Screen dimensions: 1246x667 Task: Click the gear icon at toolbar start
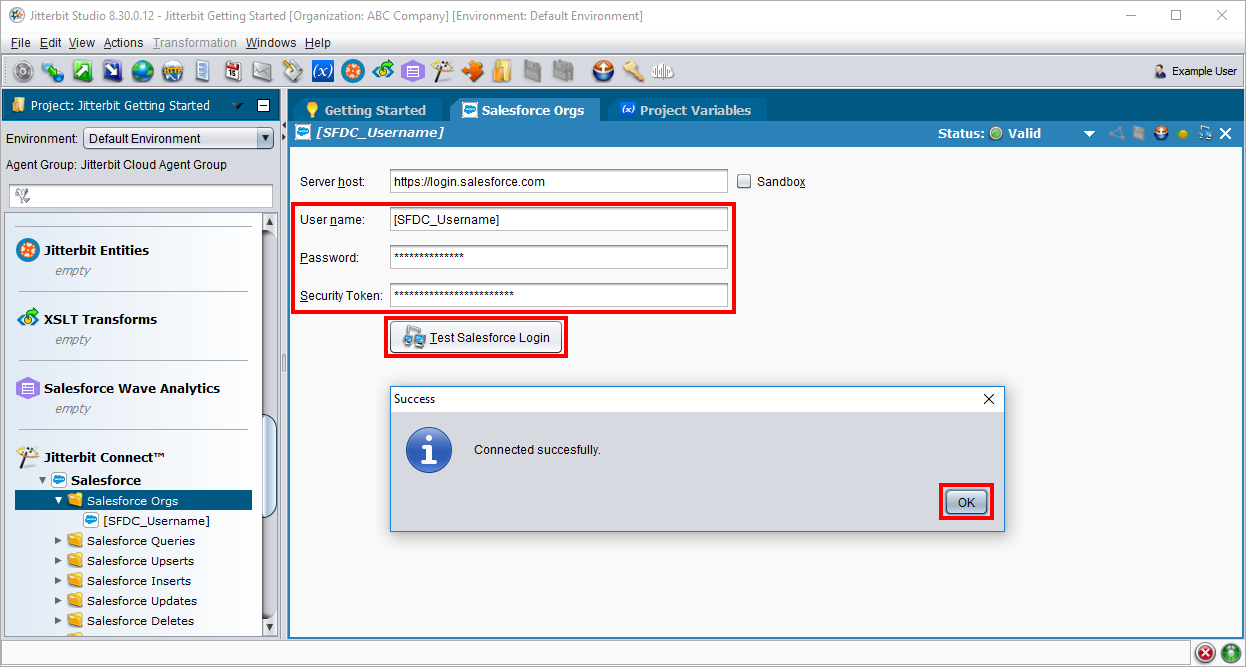tap(23, 71)
